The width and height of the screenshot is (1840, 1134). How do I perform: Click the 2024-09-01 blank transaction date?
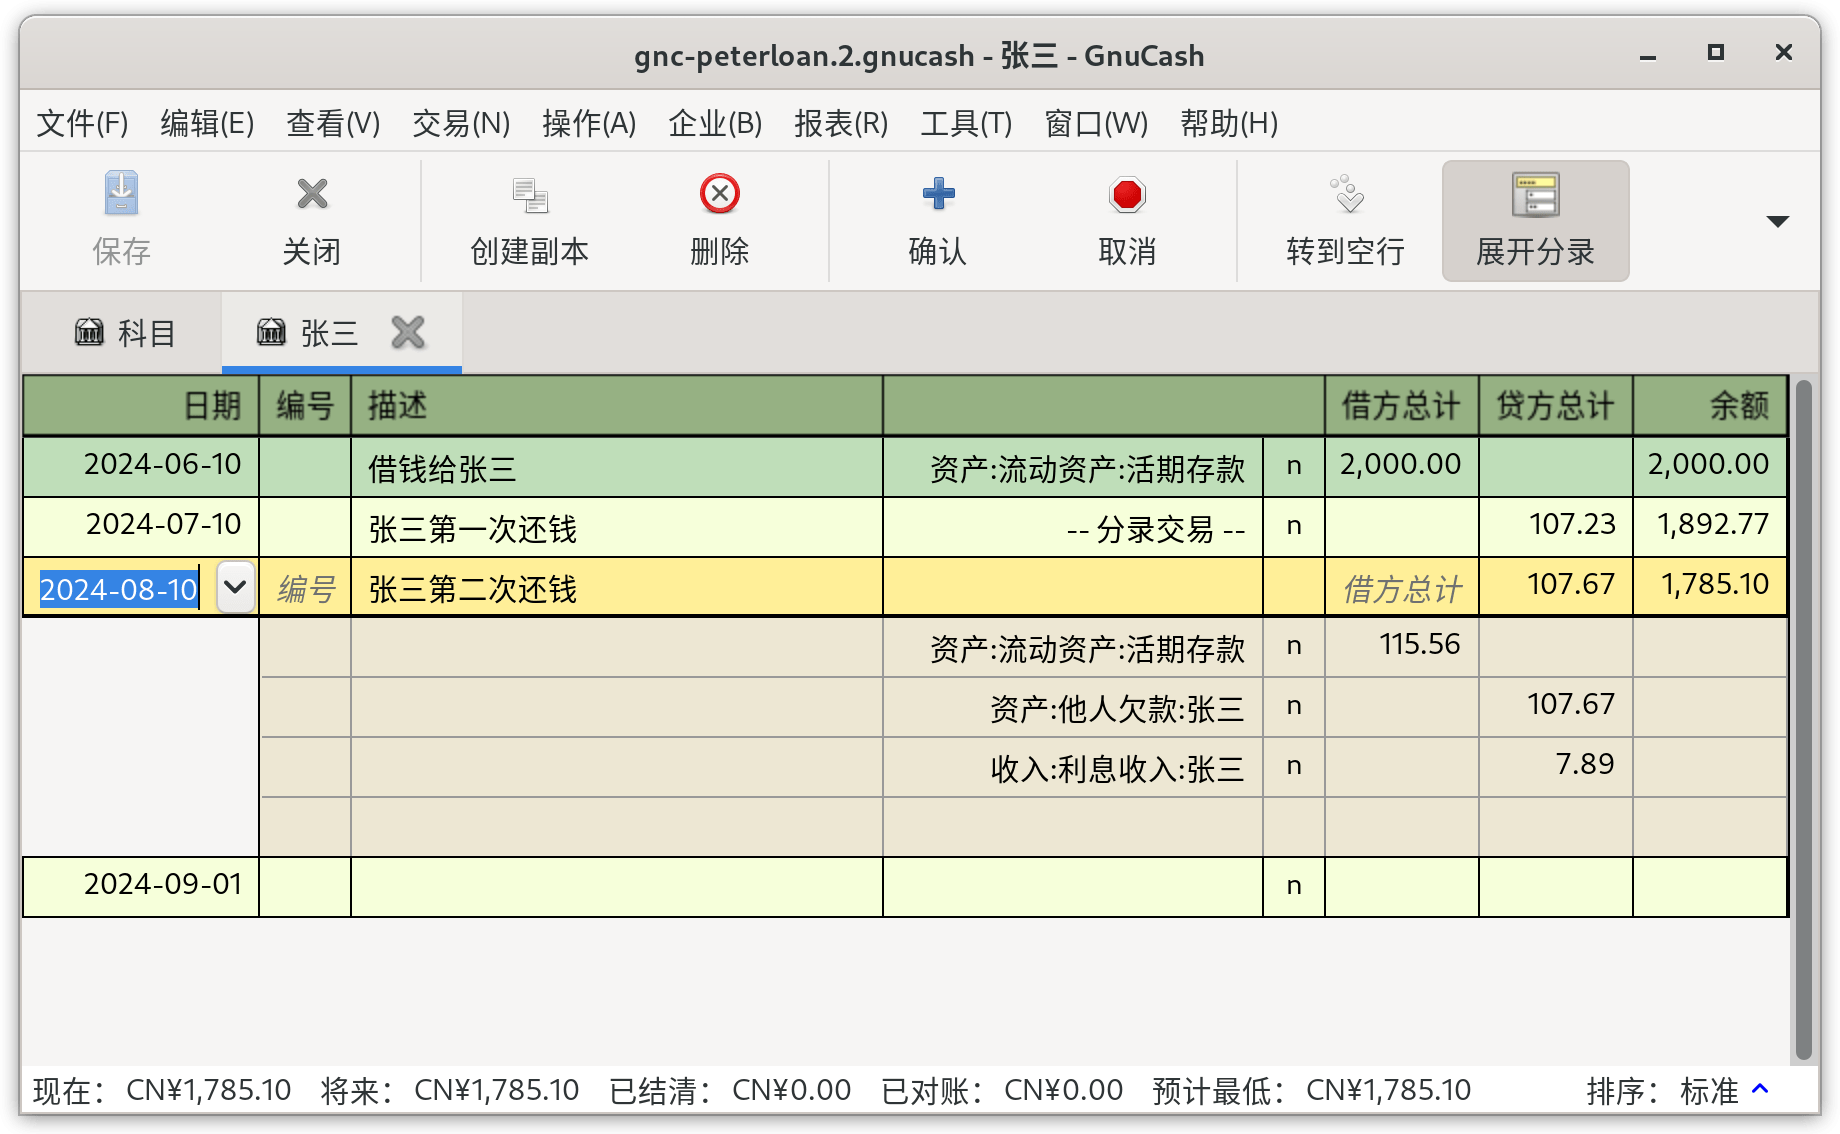141,886
